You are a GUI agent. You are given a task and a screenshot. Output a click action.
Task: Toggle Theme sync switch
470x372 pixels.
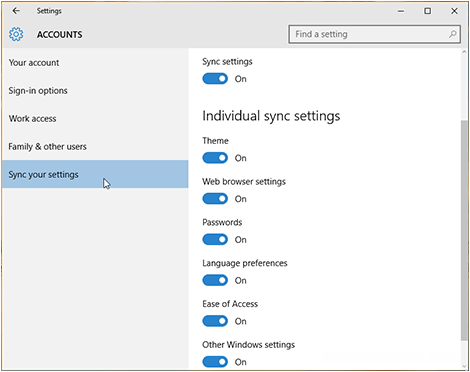pos(215,158)
